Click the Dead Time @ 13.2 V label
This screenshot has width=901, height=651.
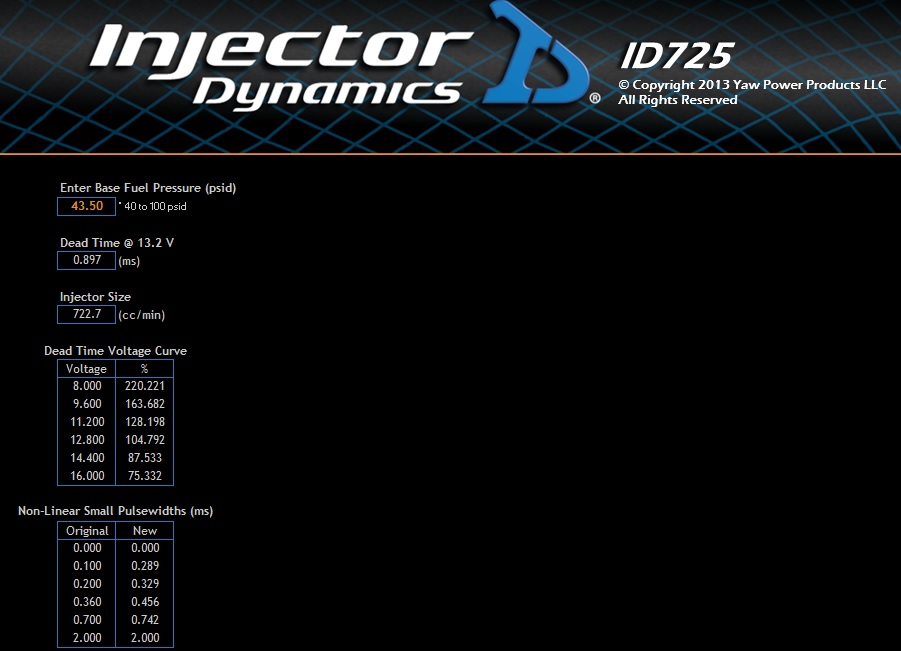[117, 242]
